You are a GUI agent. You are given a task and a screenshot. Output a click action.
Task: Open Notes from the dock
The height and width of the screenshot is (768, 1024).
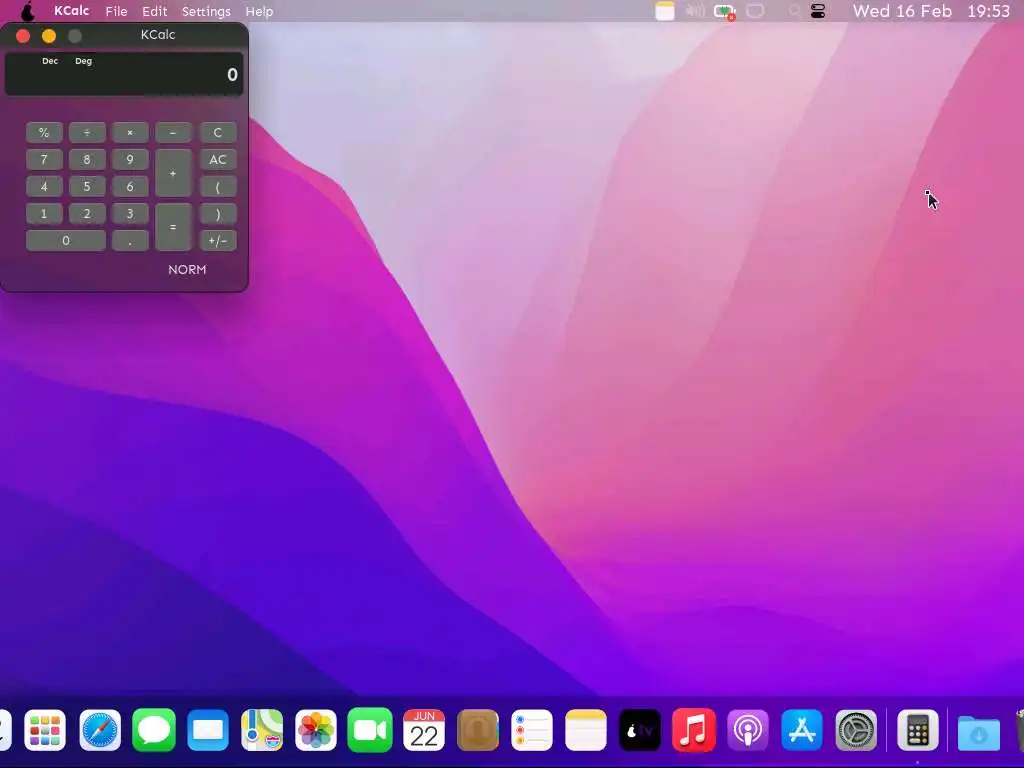586,730
